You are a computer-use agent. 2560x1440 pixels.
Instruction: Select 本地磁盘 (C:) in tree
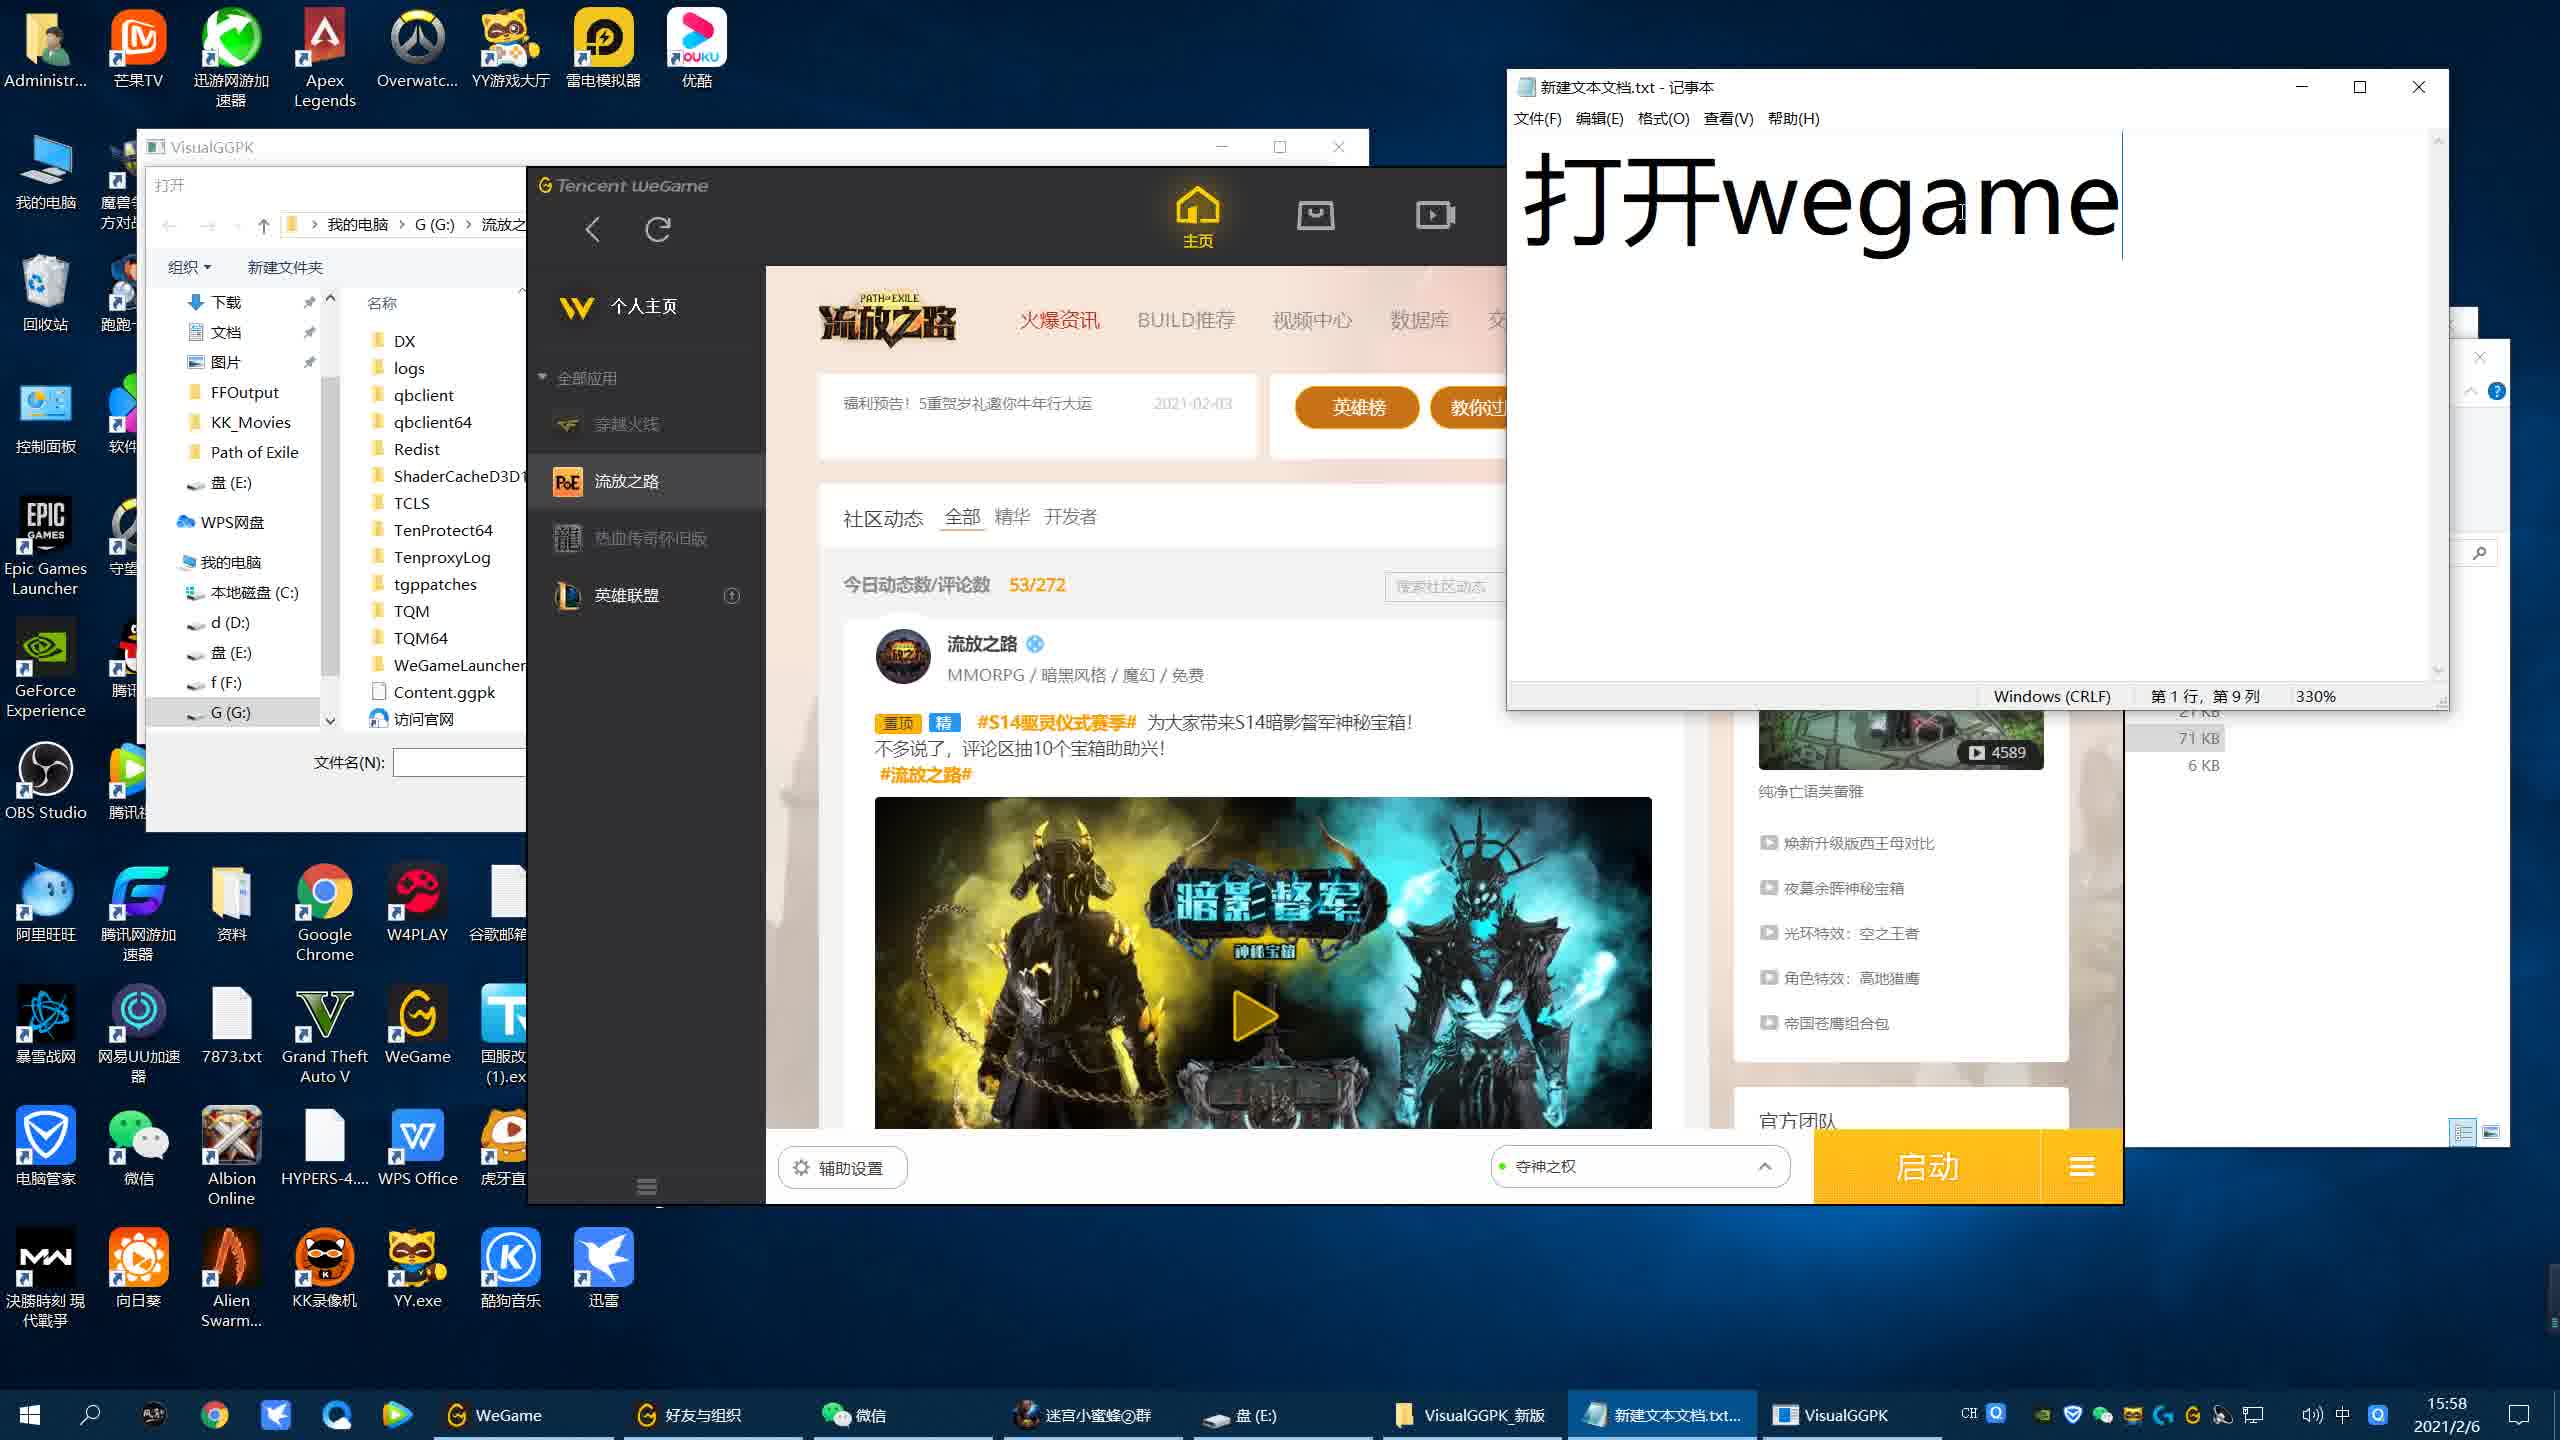(x=254, y=593)
